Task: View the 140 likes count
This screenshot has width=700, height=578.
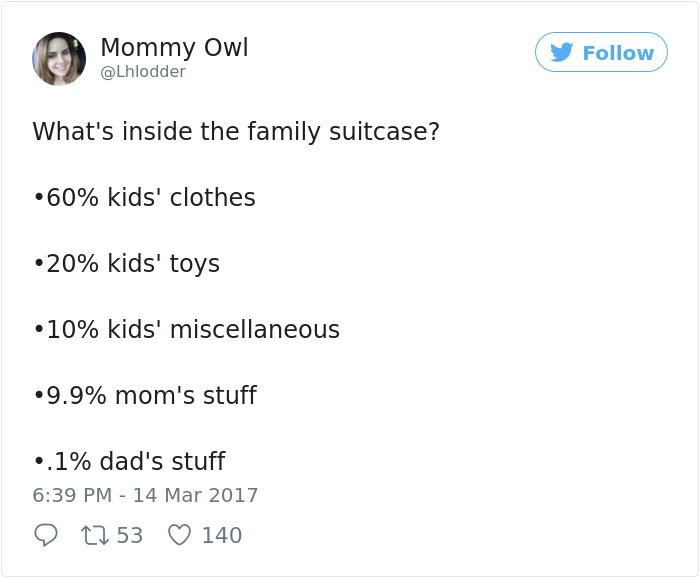Action: tap(221, 536)
